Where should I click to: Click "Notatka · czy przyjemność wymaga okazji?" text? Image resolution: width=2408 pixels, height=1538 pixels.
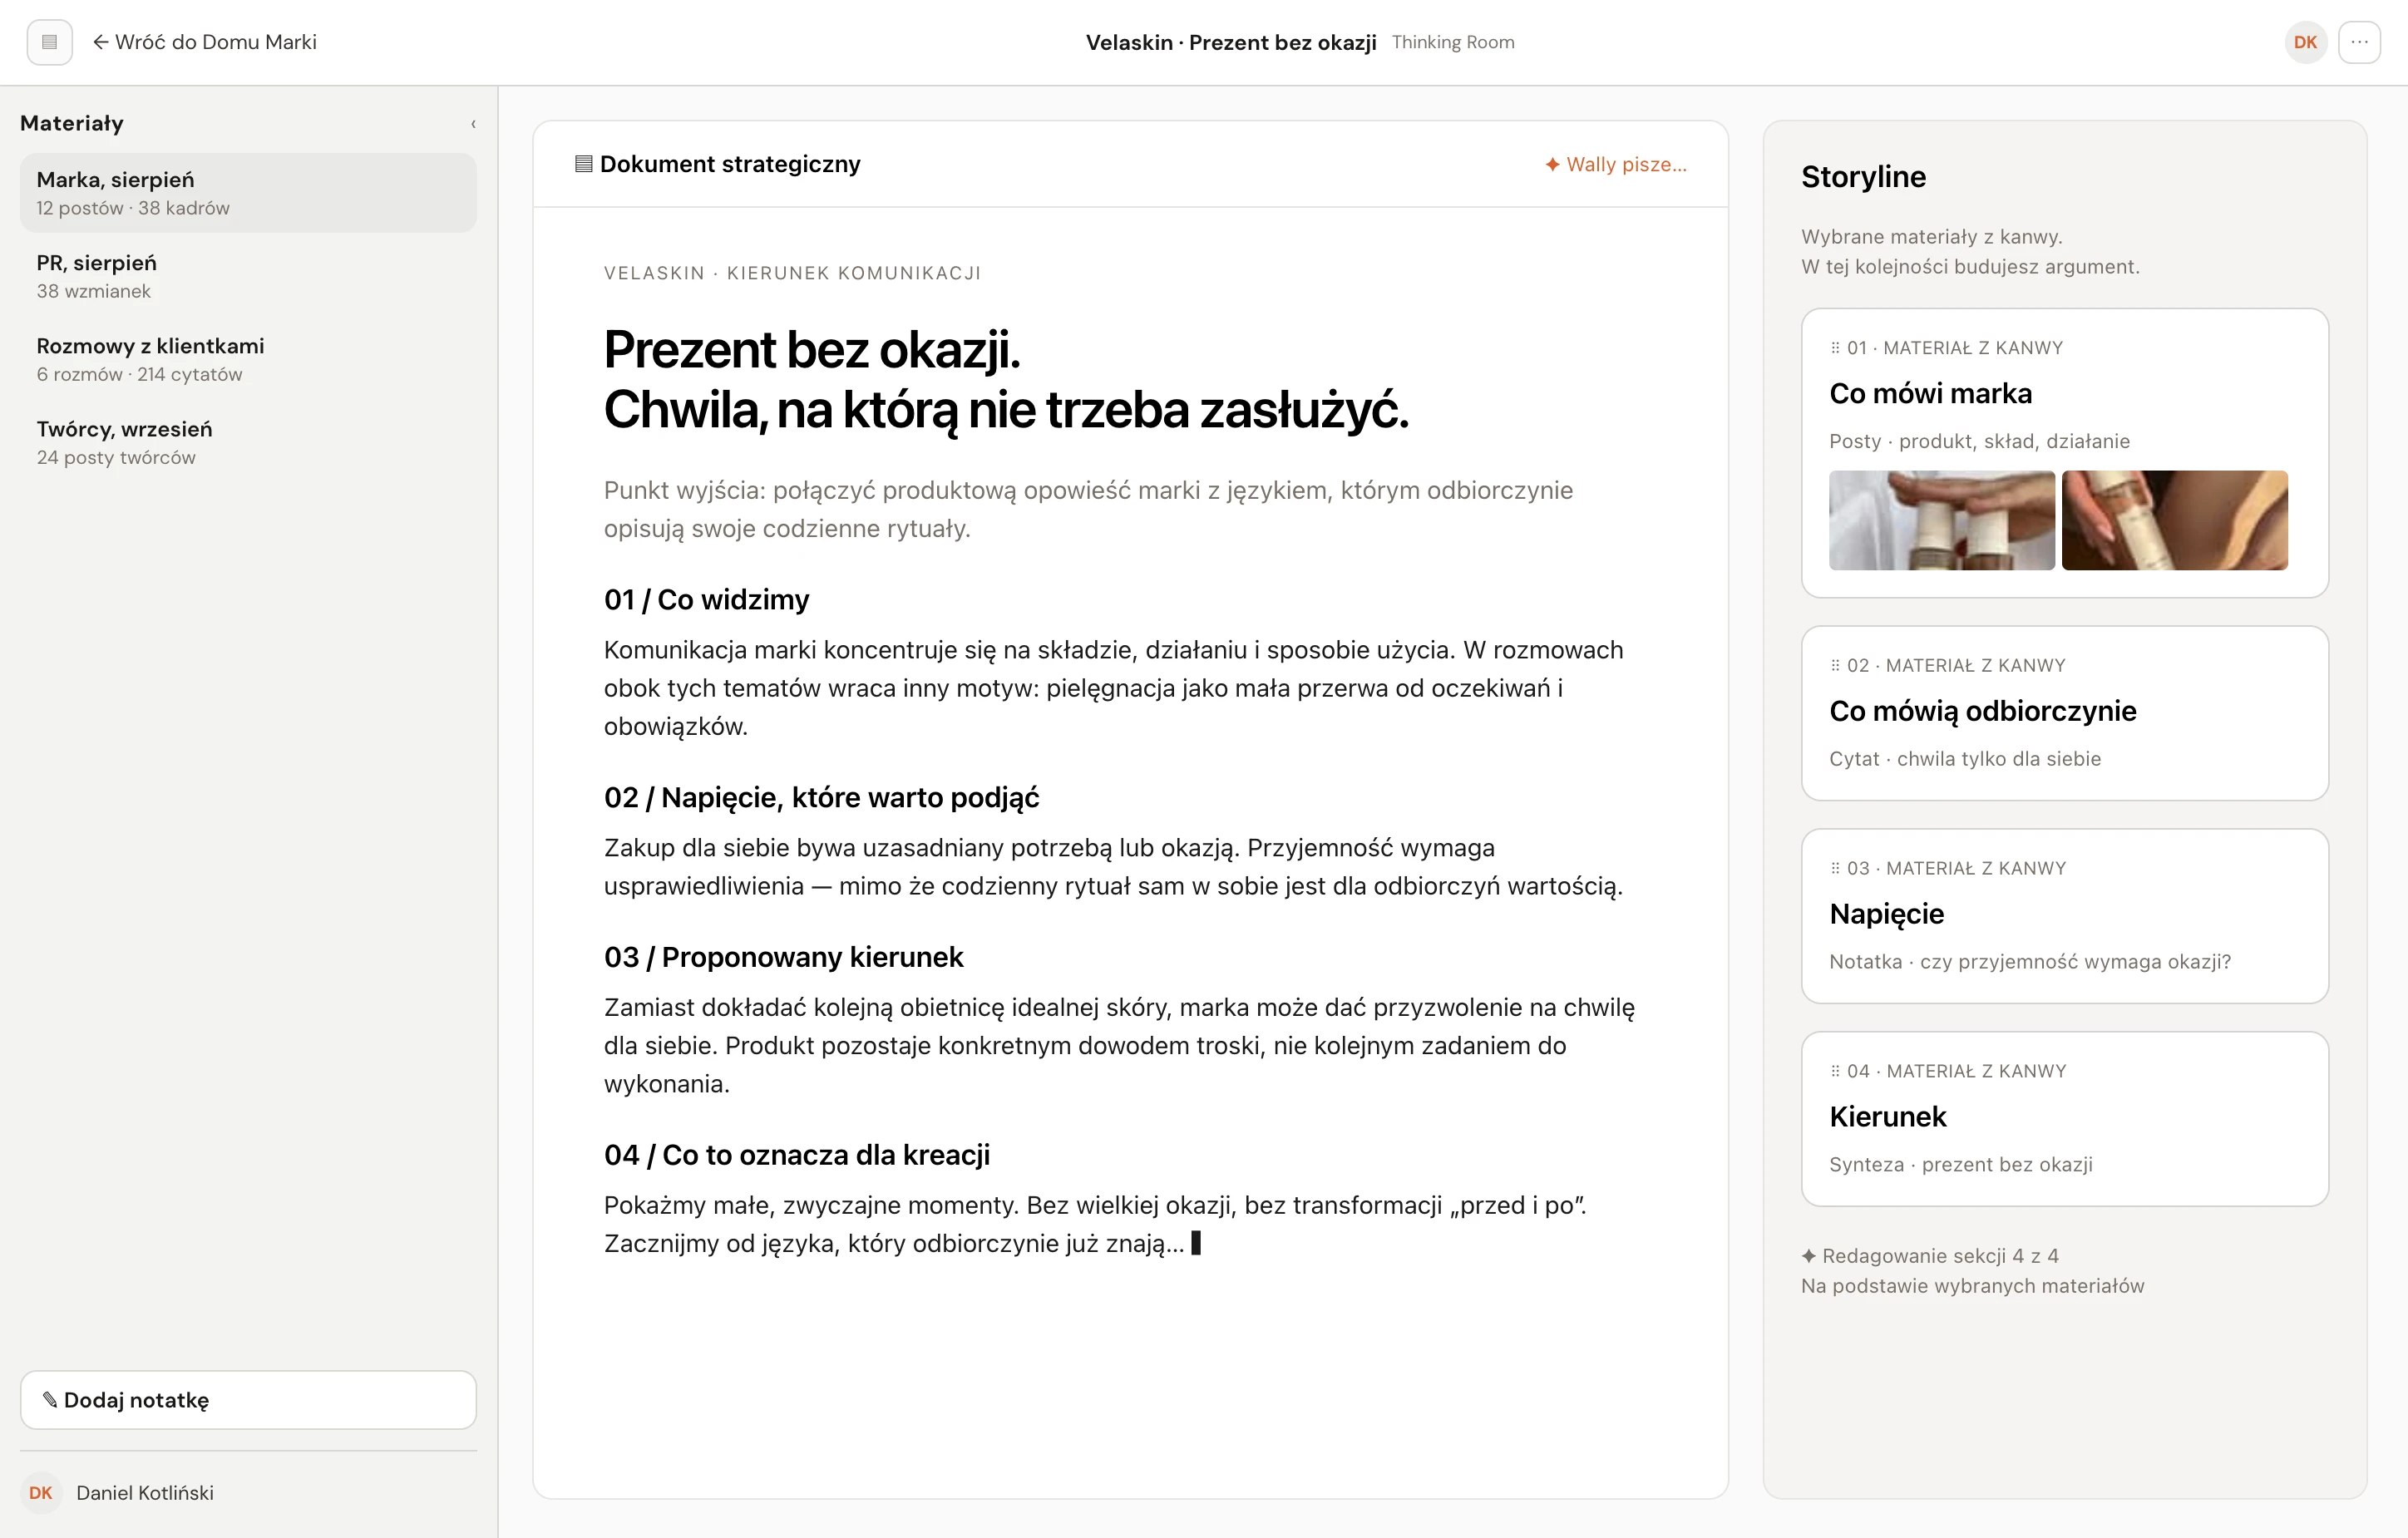tap(2029, 962)
